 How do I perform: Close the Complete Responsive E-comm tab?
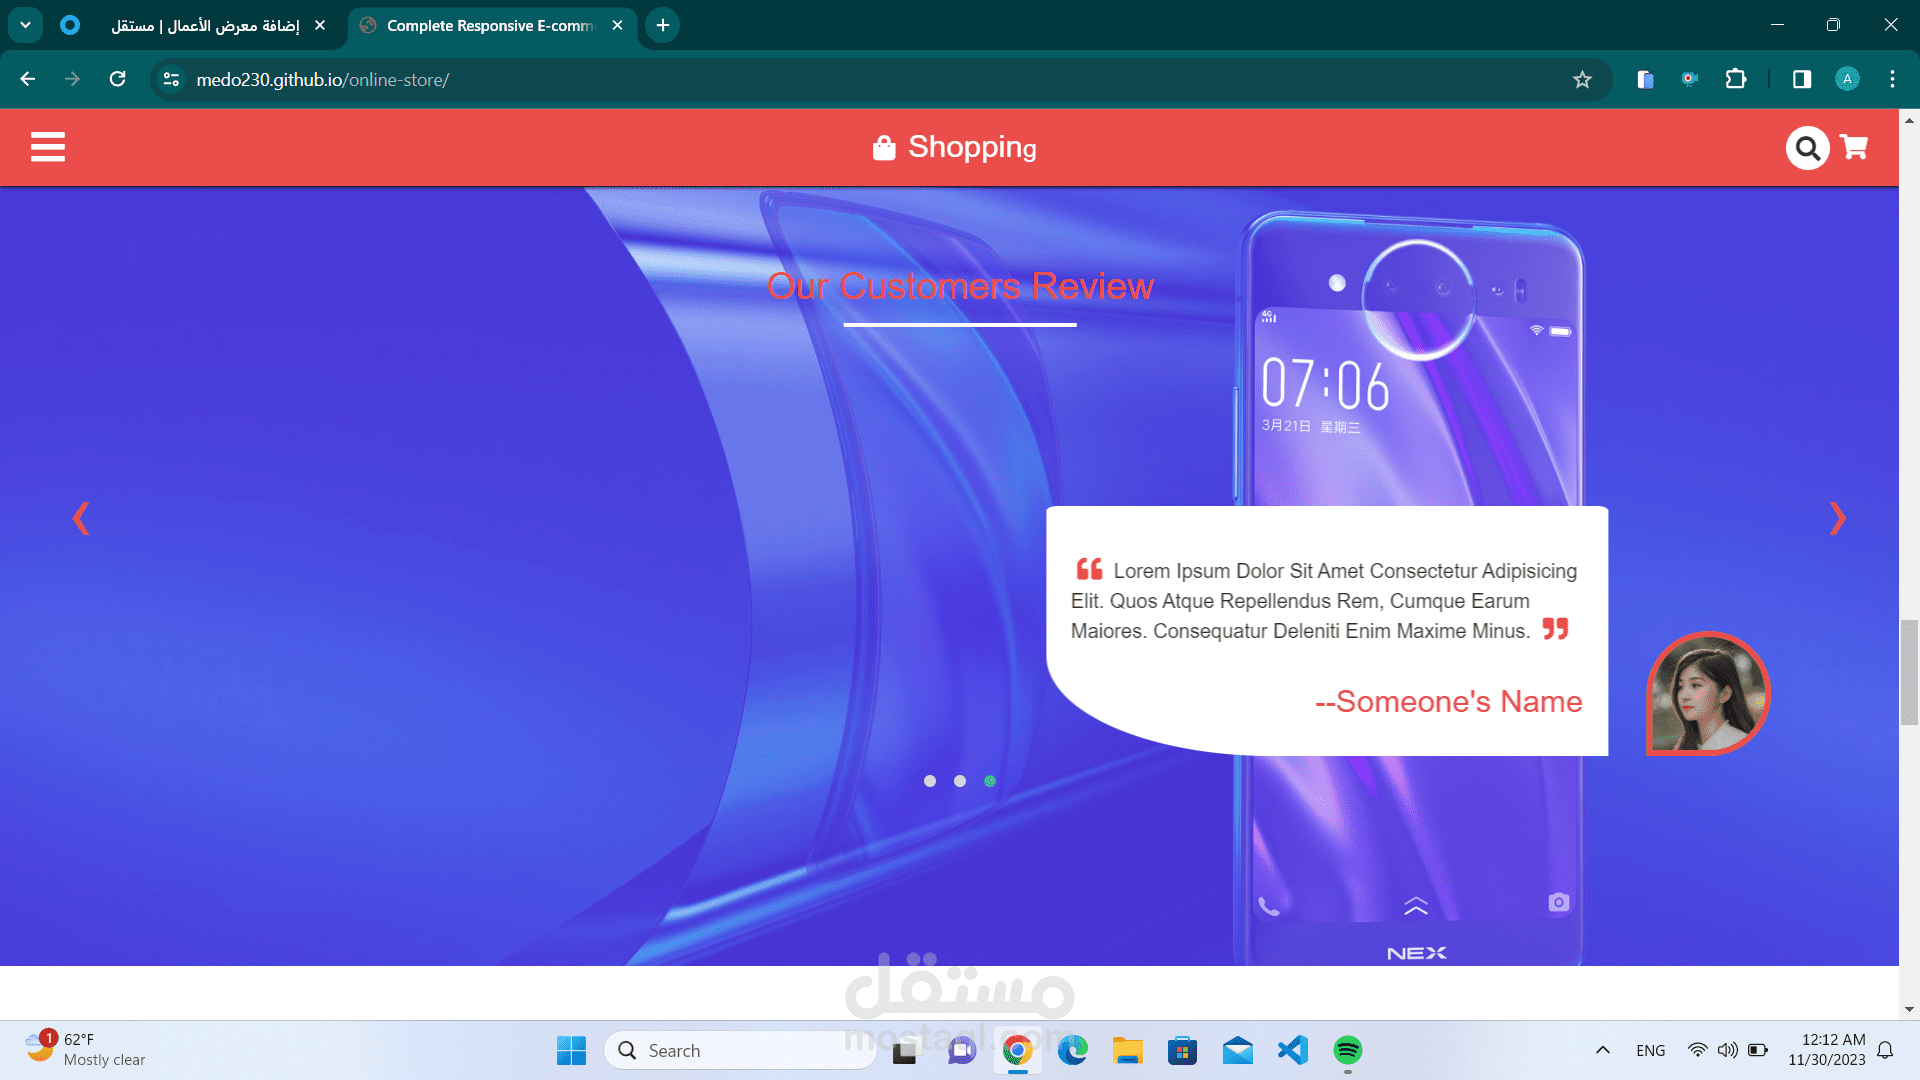[617, 26]
